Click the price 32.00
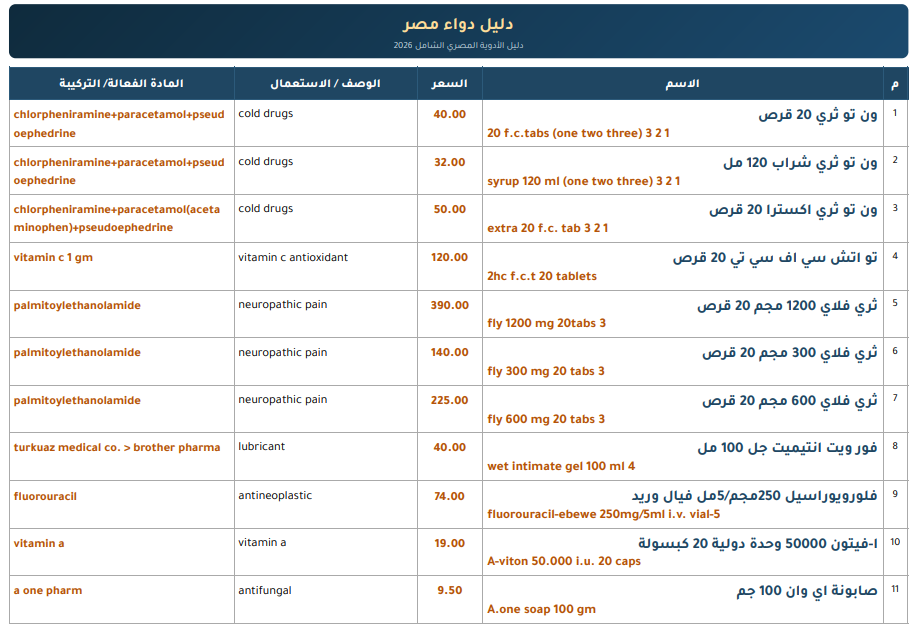The height and width of the screenshot is (632, 921). click(x=449, y=162)
